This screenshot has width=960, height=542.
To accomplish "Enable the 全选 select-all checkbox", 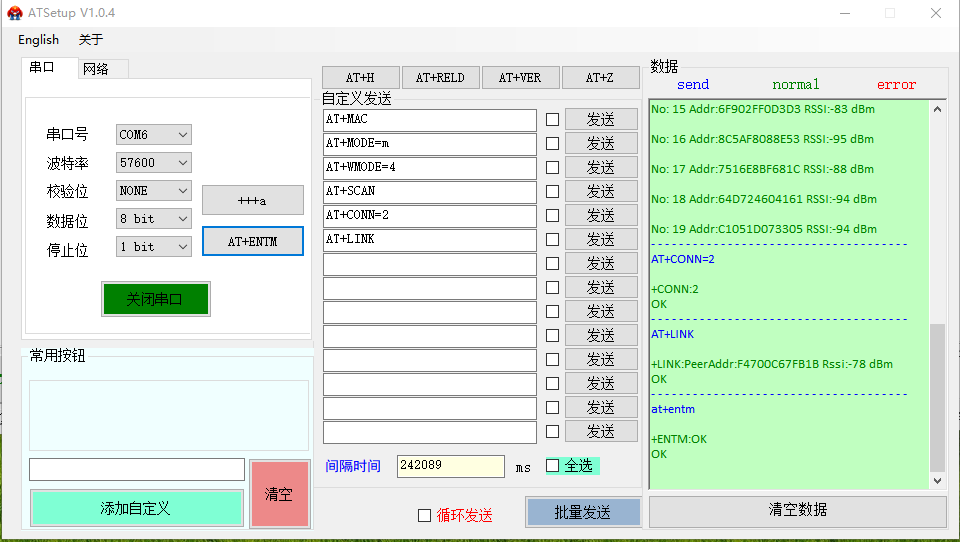I will 553,466.
